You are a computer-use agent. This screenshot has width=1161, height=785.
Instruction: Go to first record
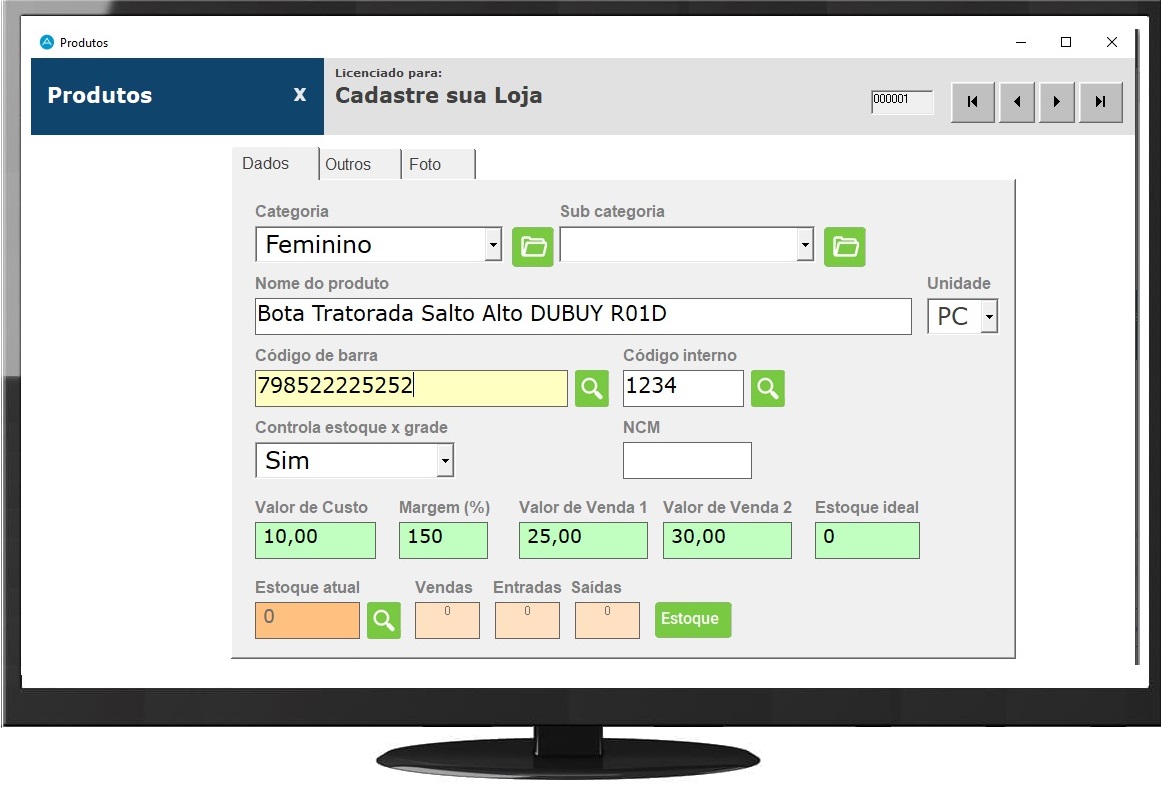pyautogui.click(x=972, y=102)
